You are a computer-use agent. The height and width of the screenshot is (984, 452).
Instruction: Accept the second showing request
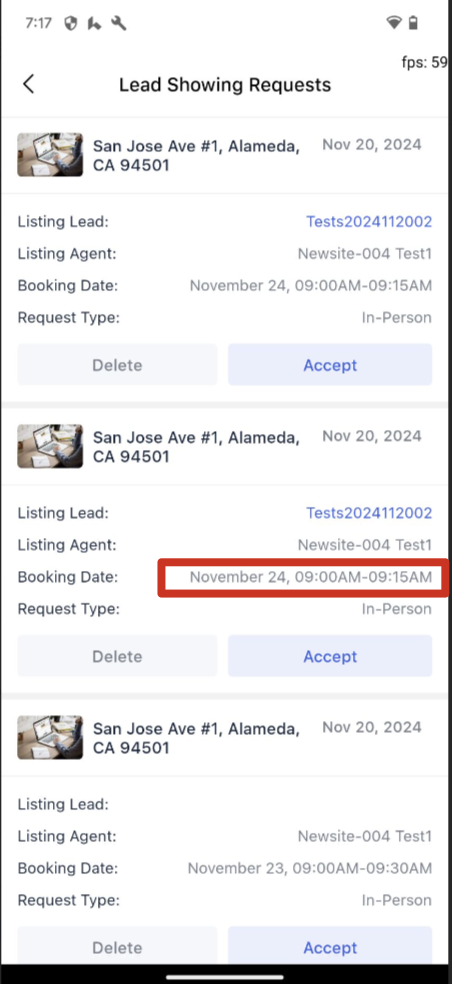(330, 656)
